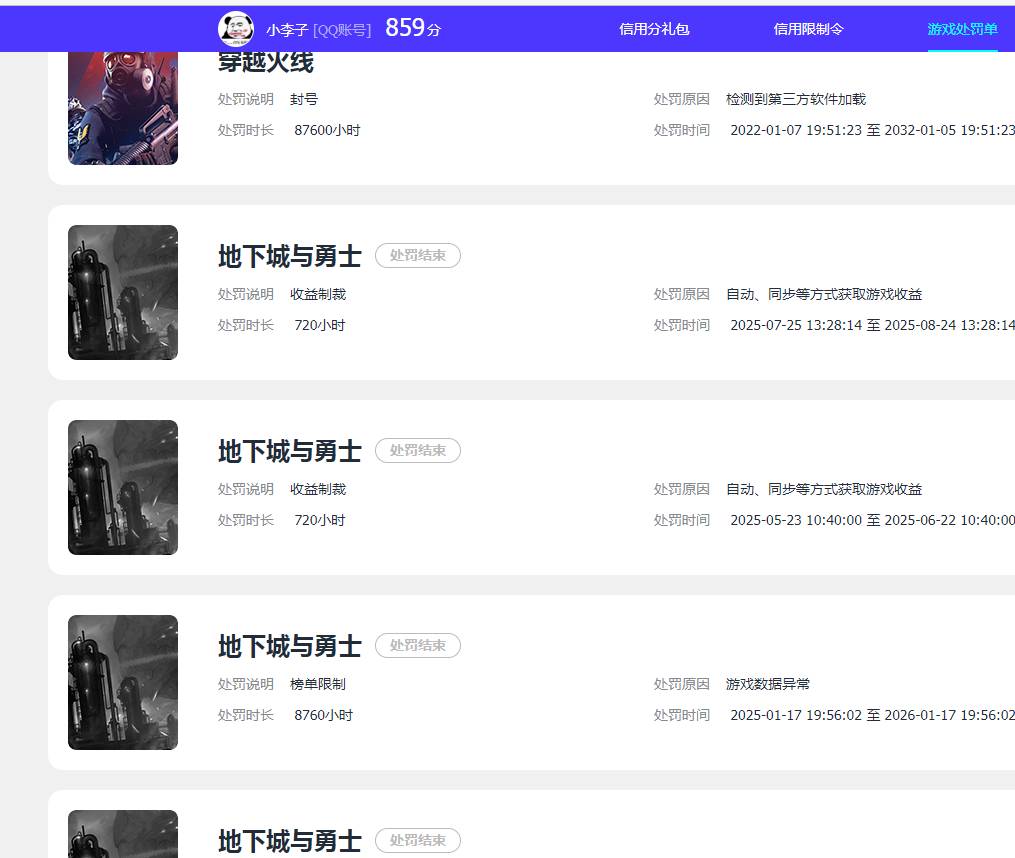Click the 地下城与勇士 title of the 8760小时 penalty

[x=289, y=646]
